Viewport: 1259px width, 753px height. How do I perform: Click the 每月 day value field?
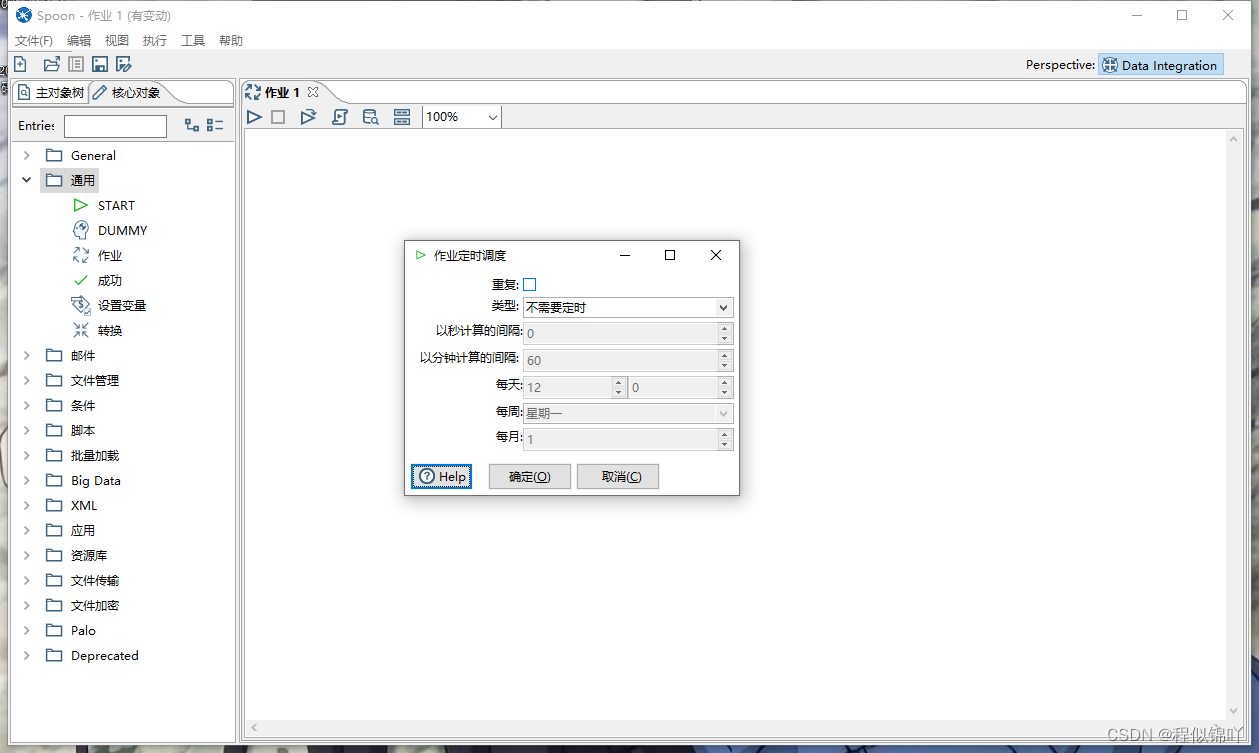pos(620,440)
